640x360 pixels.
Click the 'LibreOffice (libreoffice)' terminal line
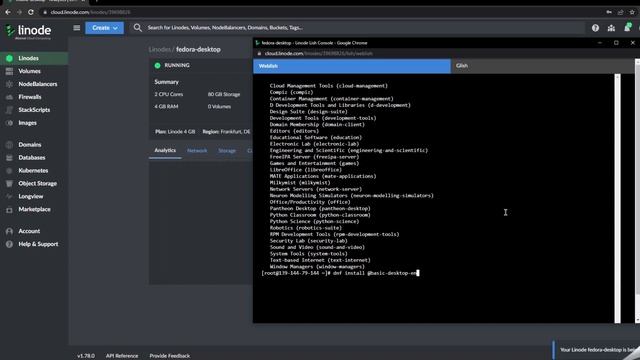point(306,170)
